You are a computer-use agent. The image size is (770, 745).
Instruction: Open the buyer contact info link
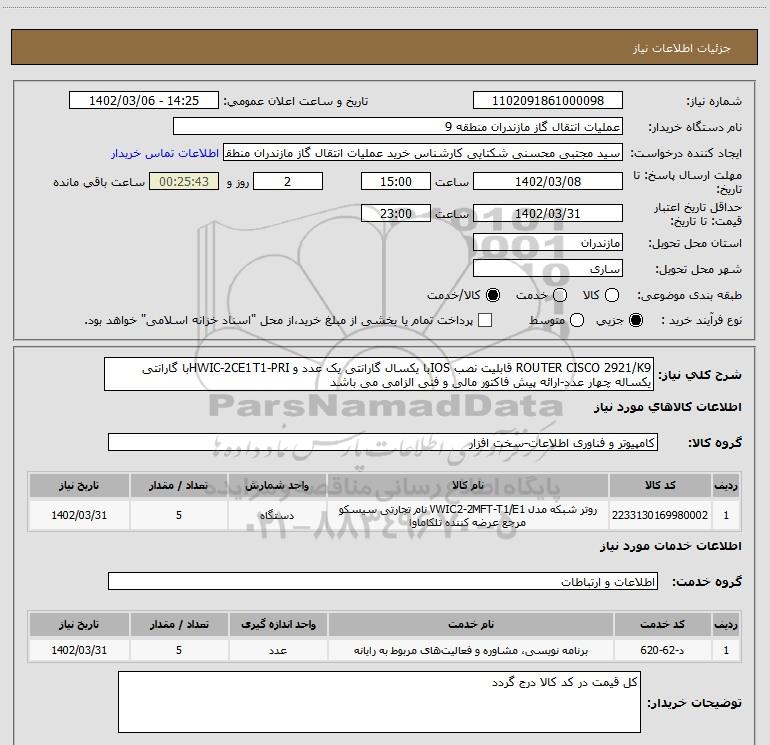(165, 153)
